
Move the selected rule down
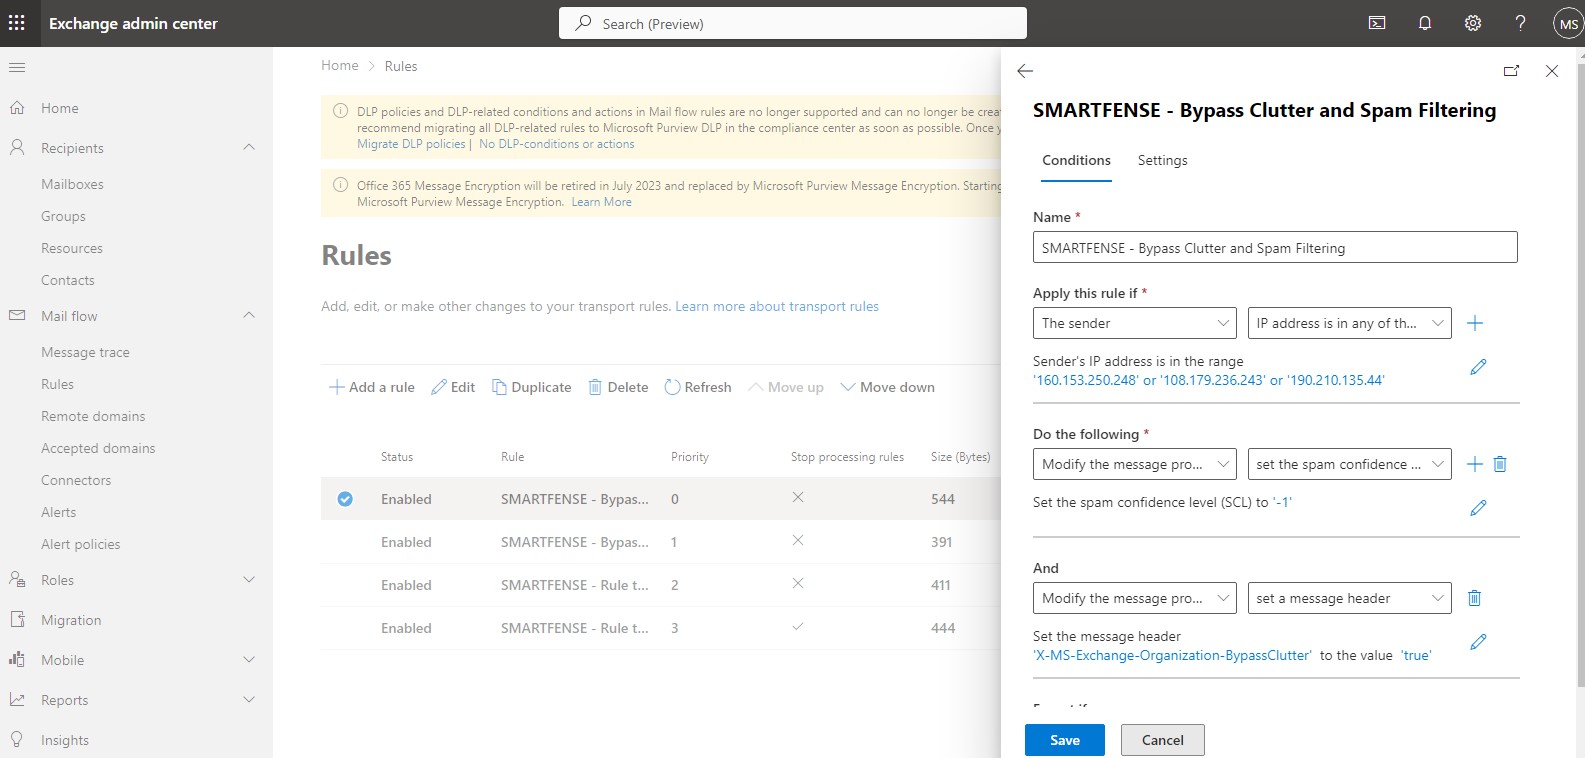point(888,387)
